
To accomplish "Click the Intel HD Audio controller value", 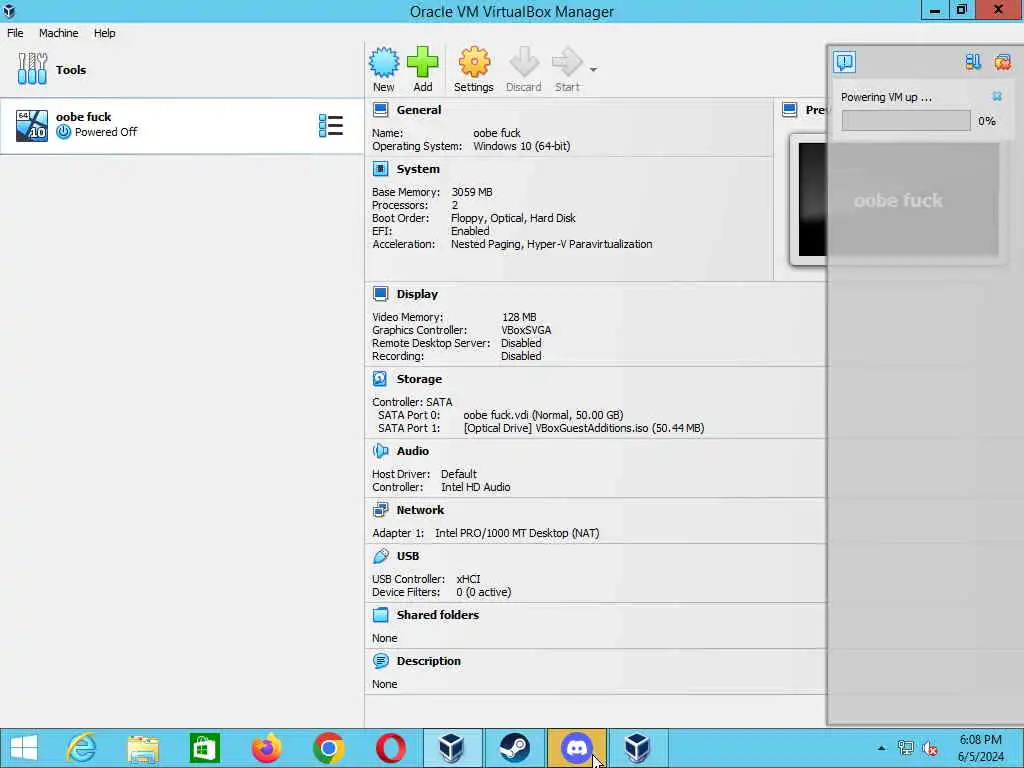I will point(475,487).
